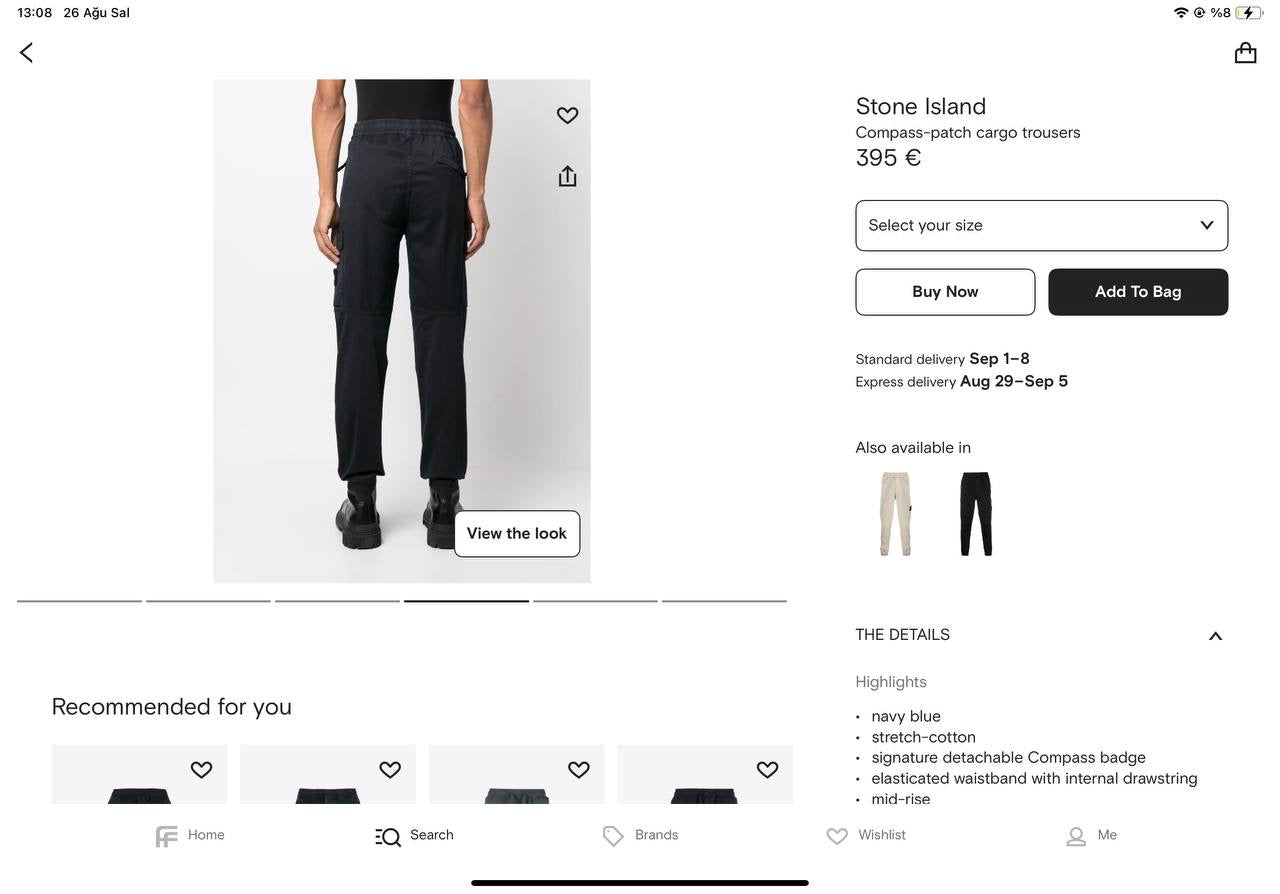Favorite the first recommended item
The height and width of the screenshot is (894, 1280).
[x=201, y=770]
